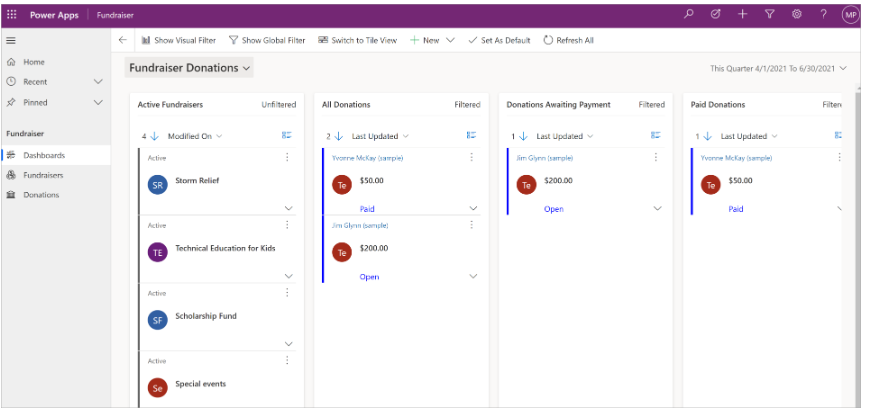Click the plus quick create icon in header
The width and height of the screenshot is (871, 417).
(x=743, y=15)
